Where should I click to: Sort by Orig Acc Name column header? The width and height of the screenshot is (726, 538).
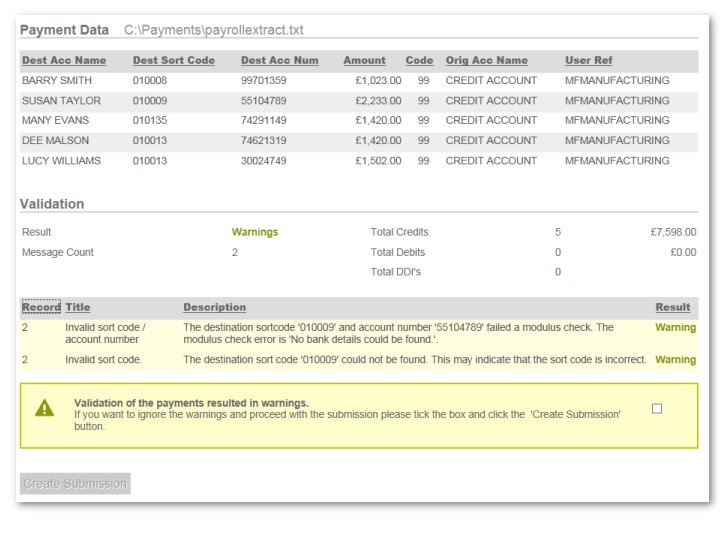coord(487,60)
